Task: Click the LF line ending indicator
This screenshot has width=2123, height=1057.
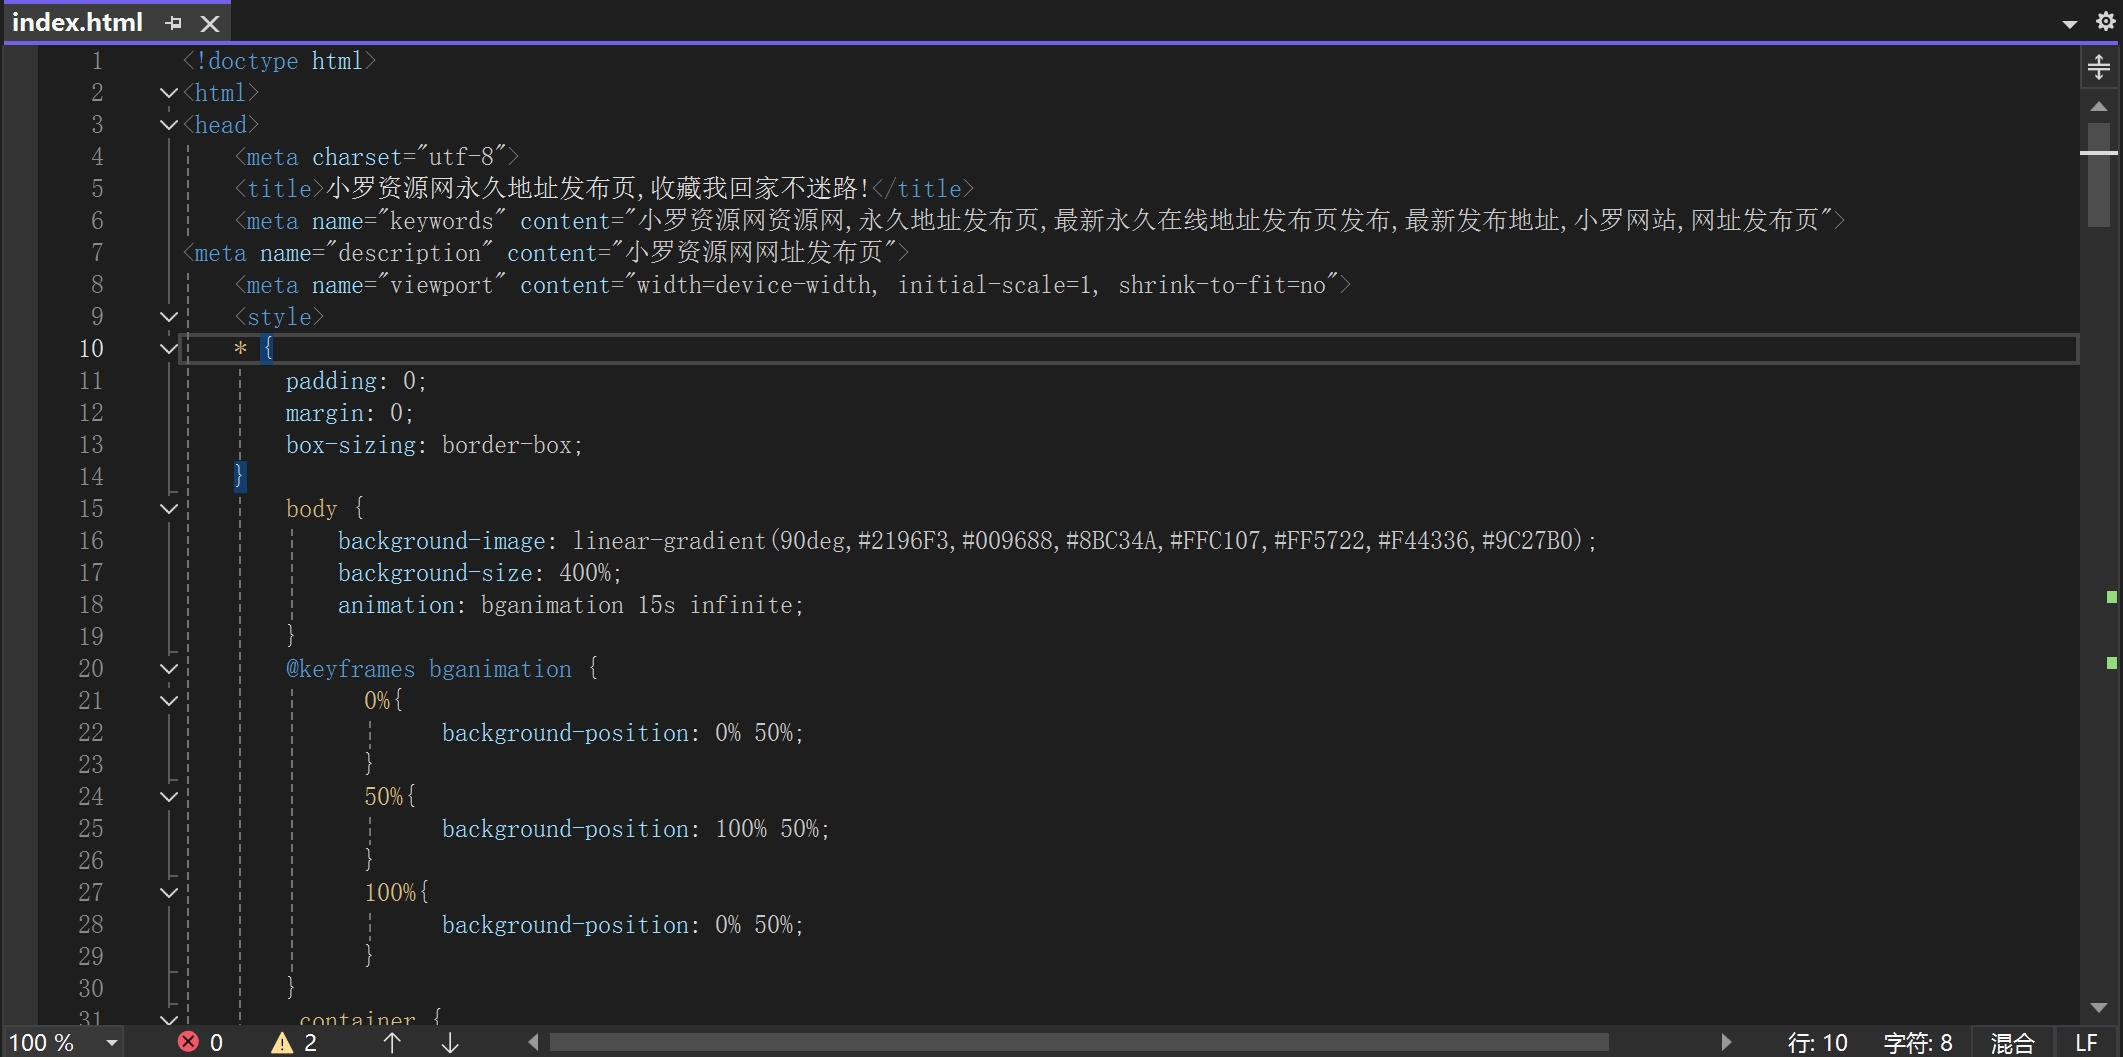Action: (x=2086, y=1043)
